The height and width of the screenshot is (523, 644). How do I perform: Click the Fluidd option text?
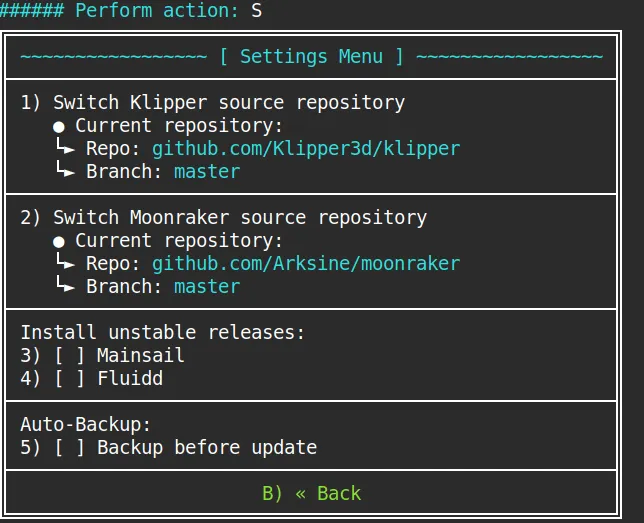coord(130,378)
